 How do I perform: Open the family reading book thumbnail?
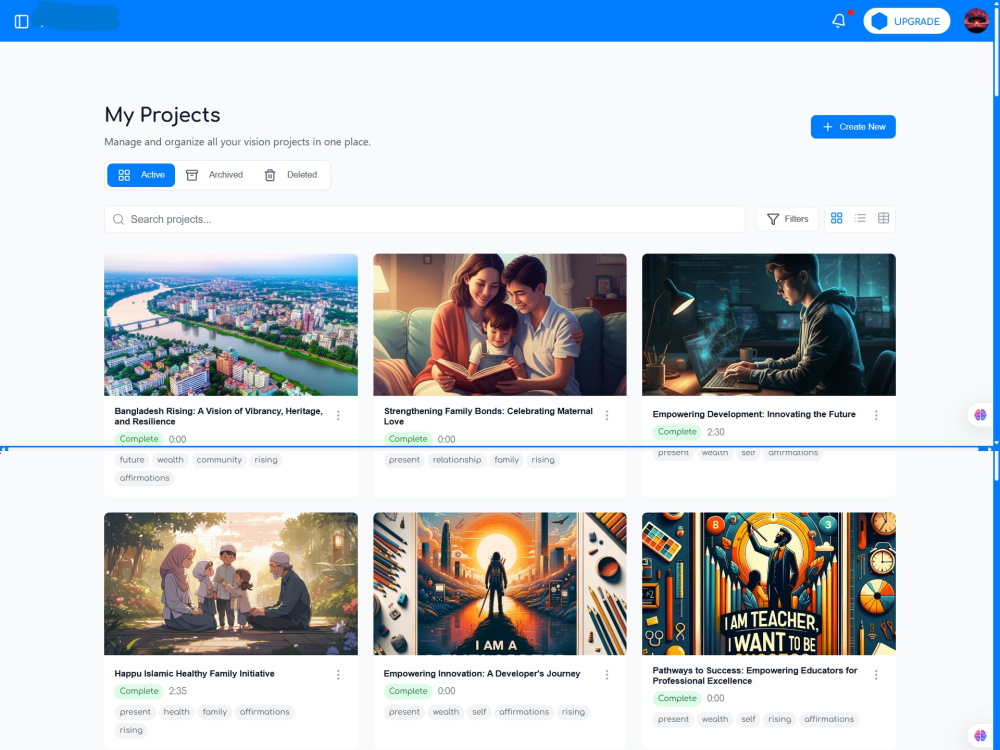[499, 325]
